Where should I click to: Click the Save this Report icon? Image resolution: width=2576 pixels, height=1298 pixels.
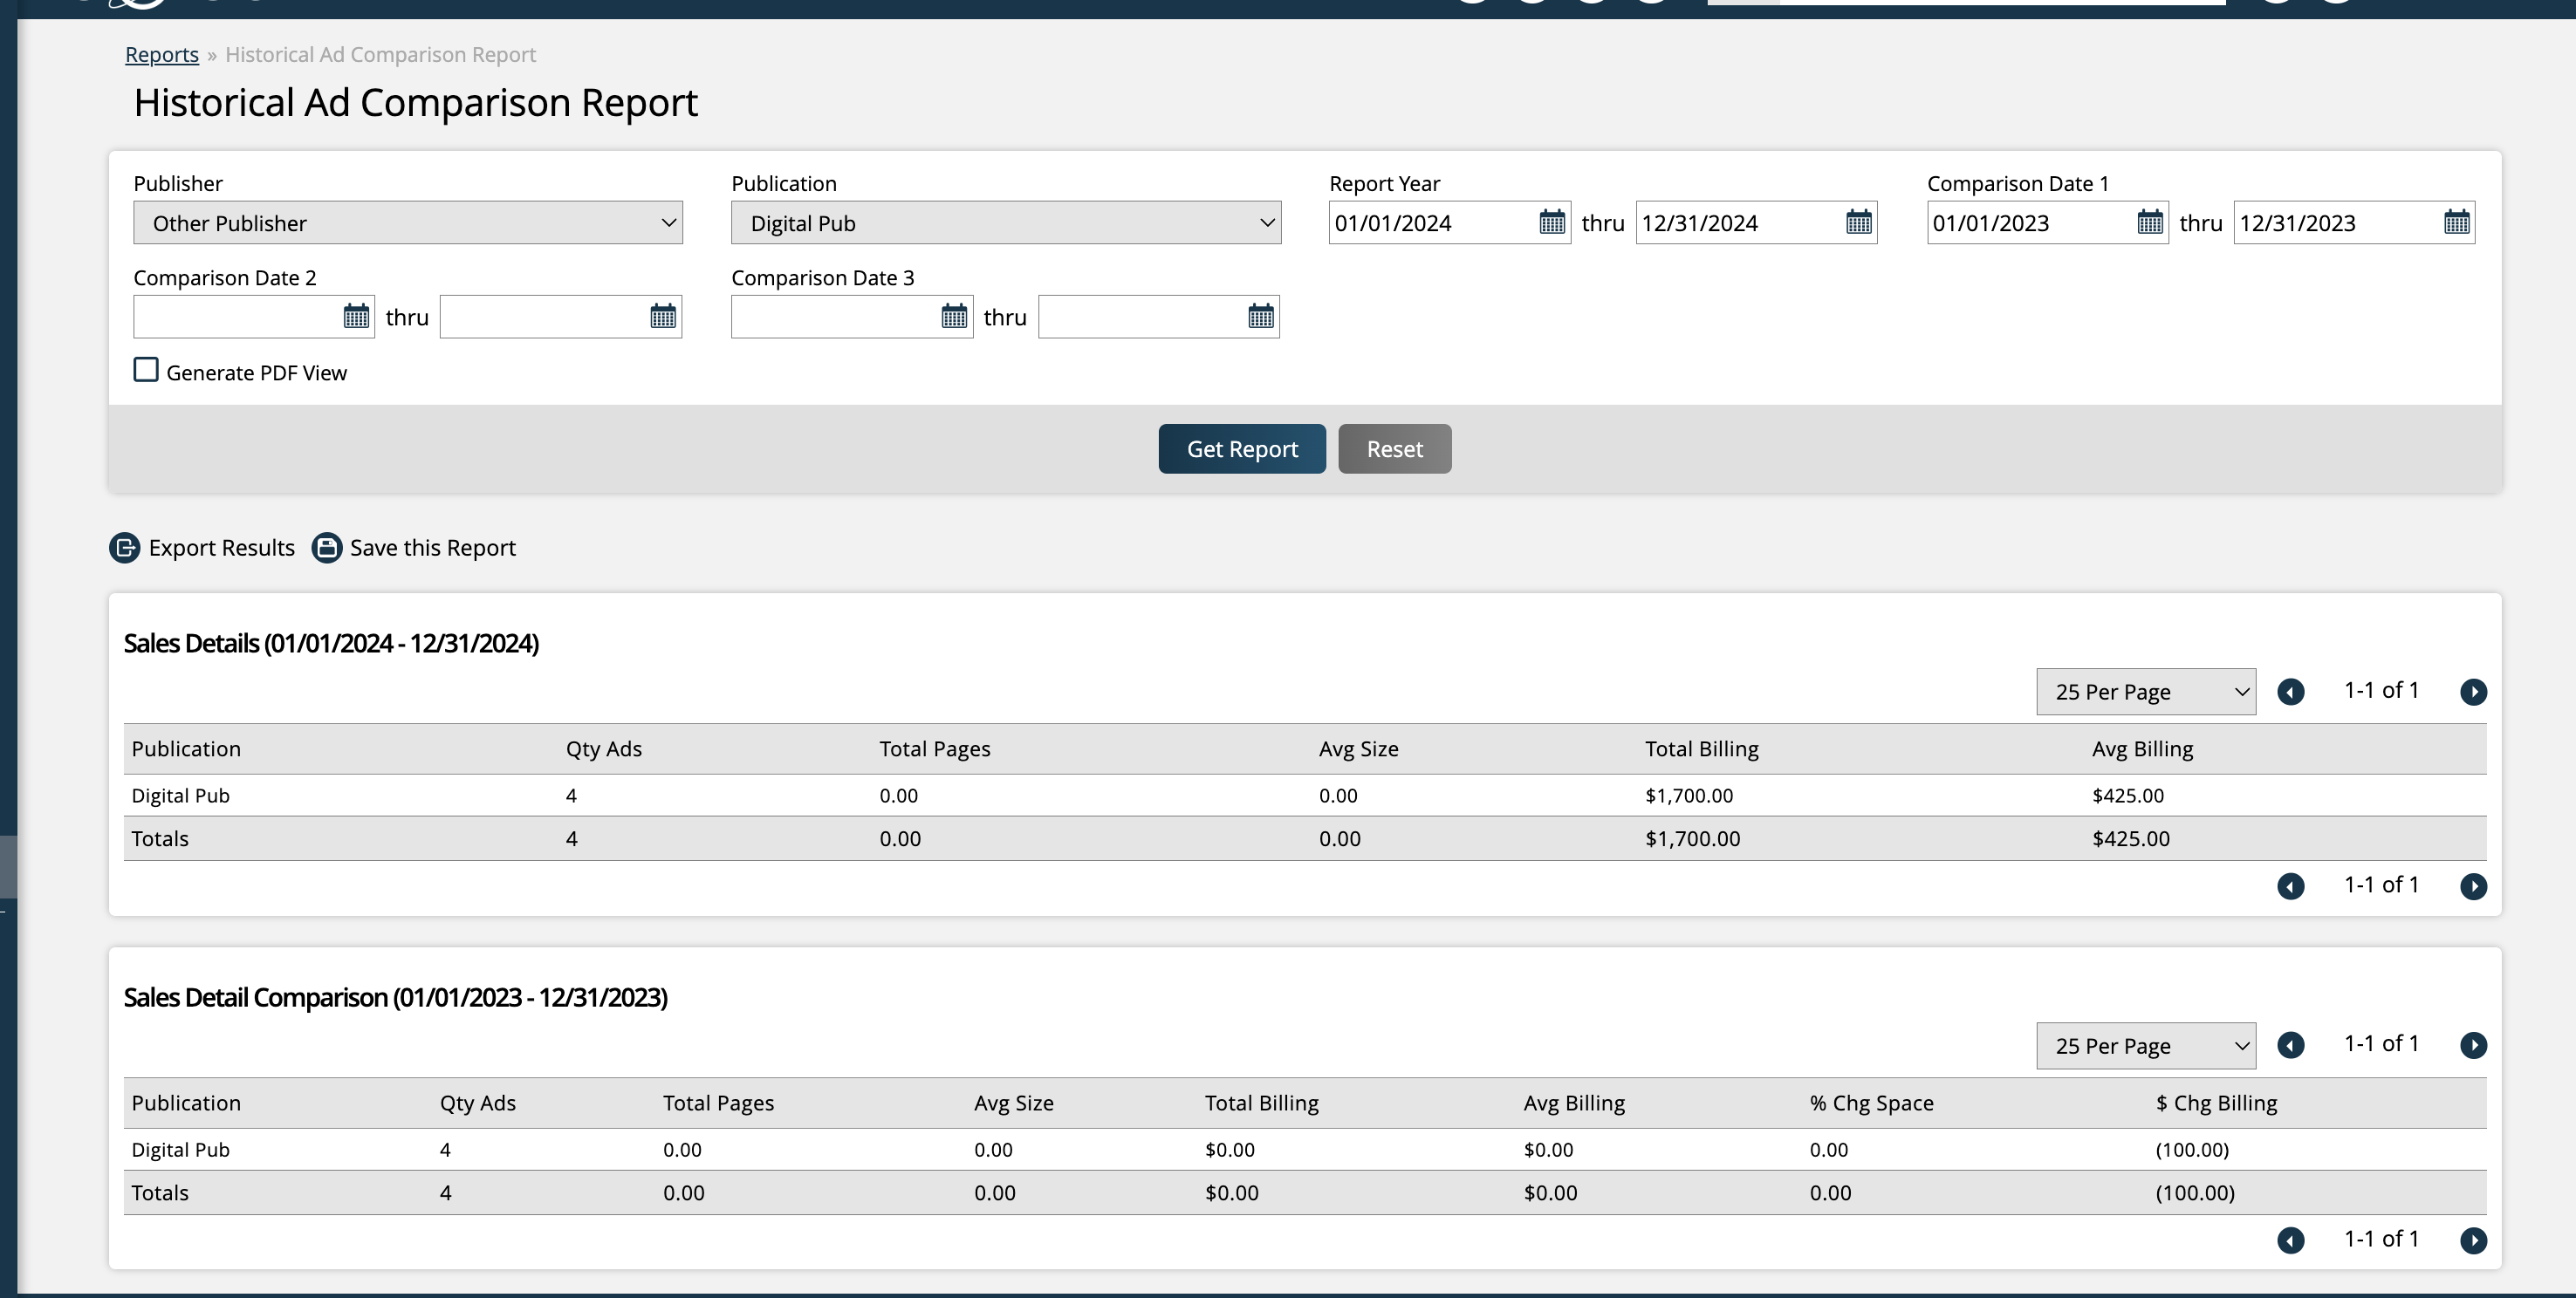327,548
